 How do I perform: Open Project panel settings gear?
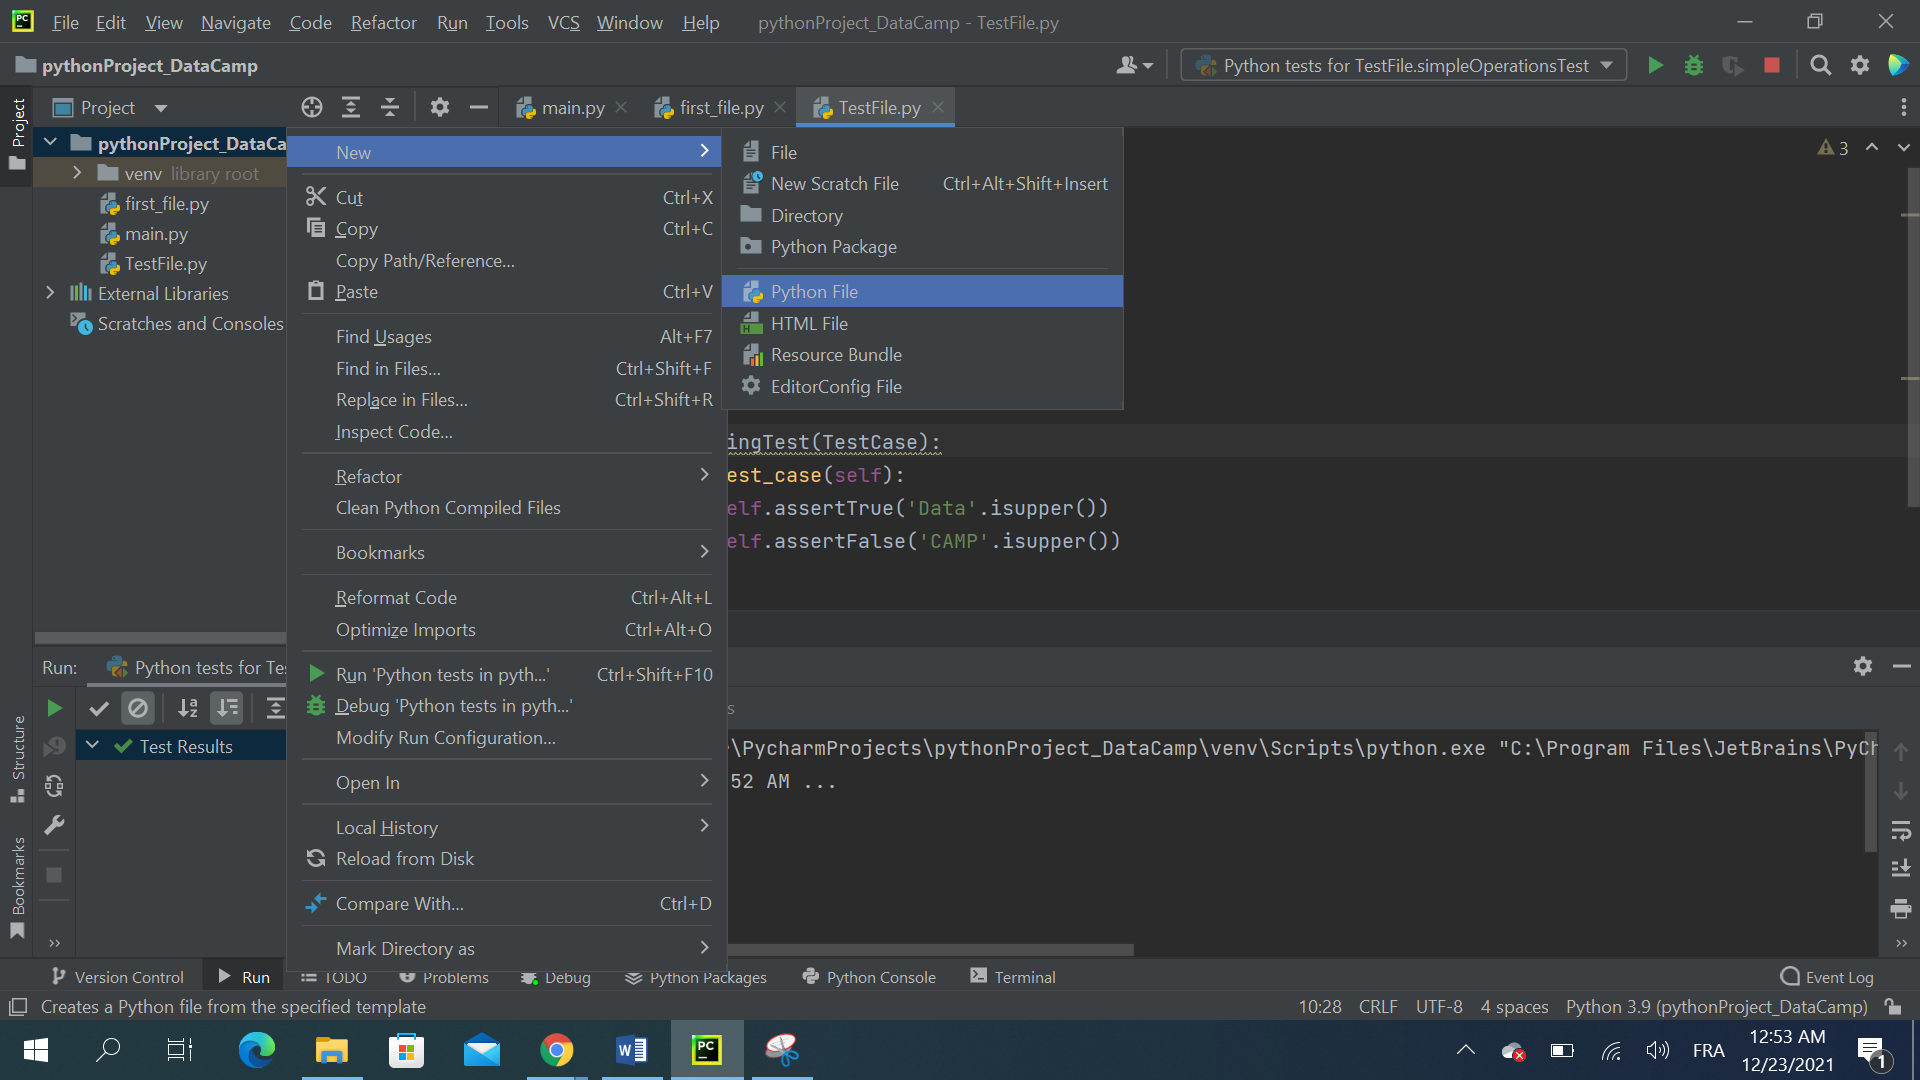tap(440, 107)
